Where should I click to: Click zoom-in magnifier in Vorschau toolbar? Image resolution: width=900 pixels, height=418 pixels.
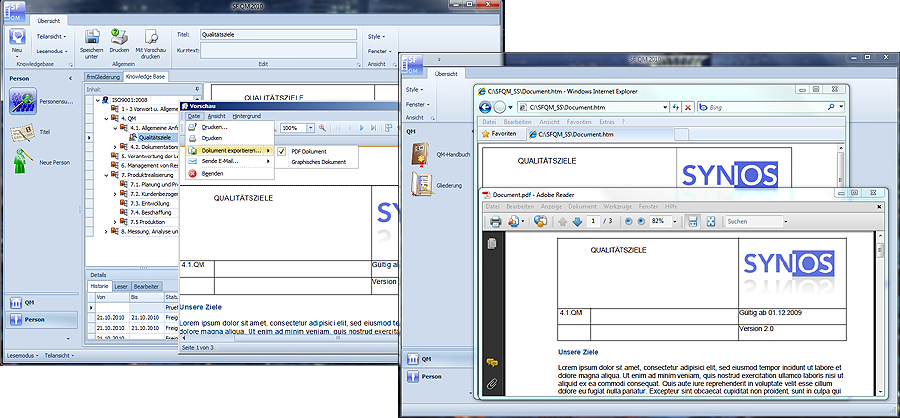click(x=323, y=128)
